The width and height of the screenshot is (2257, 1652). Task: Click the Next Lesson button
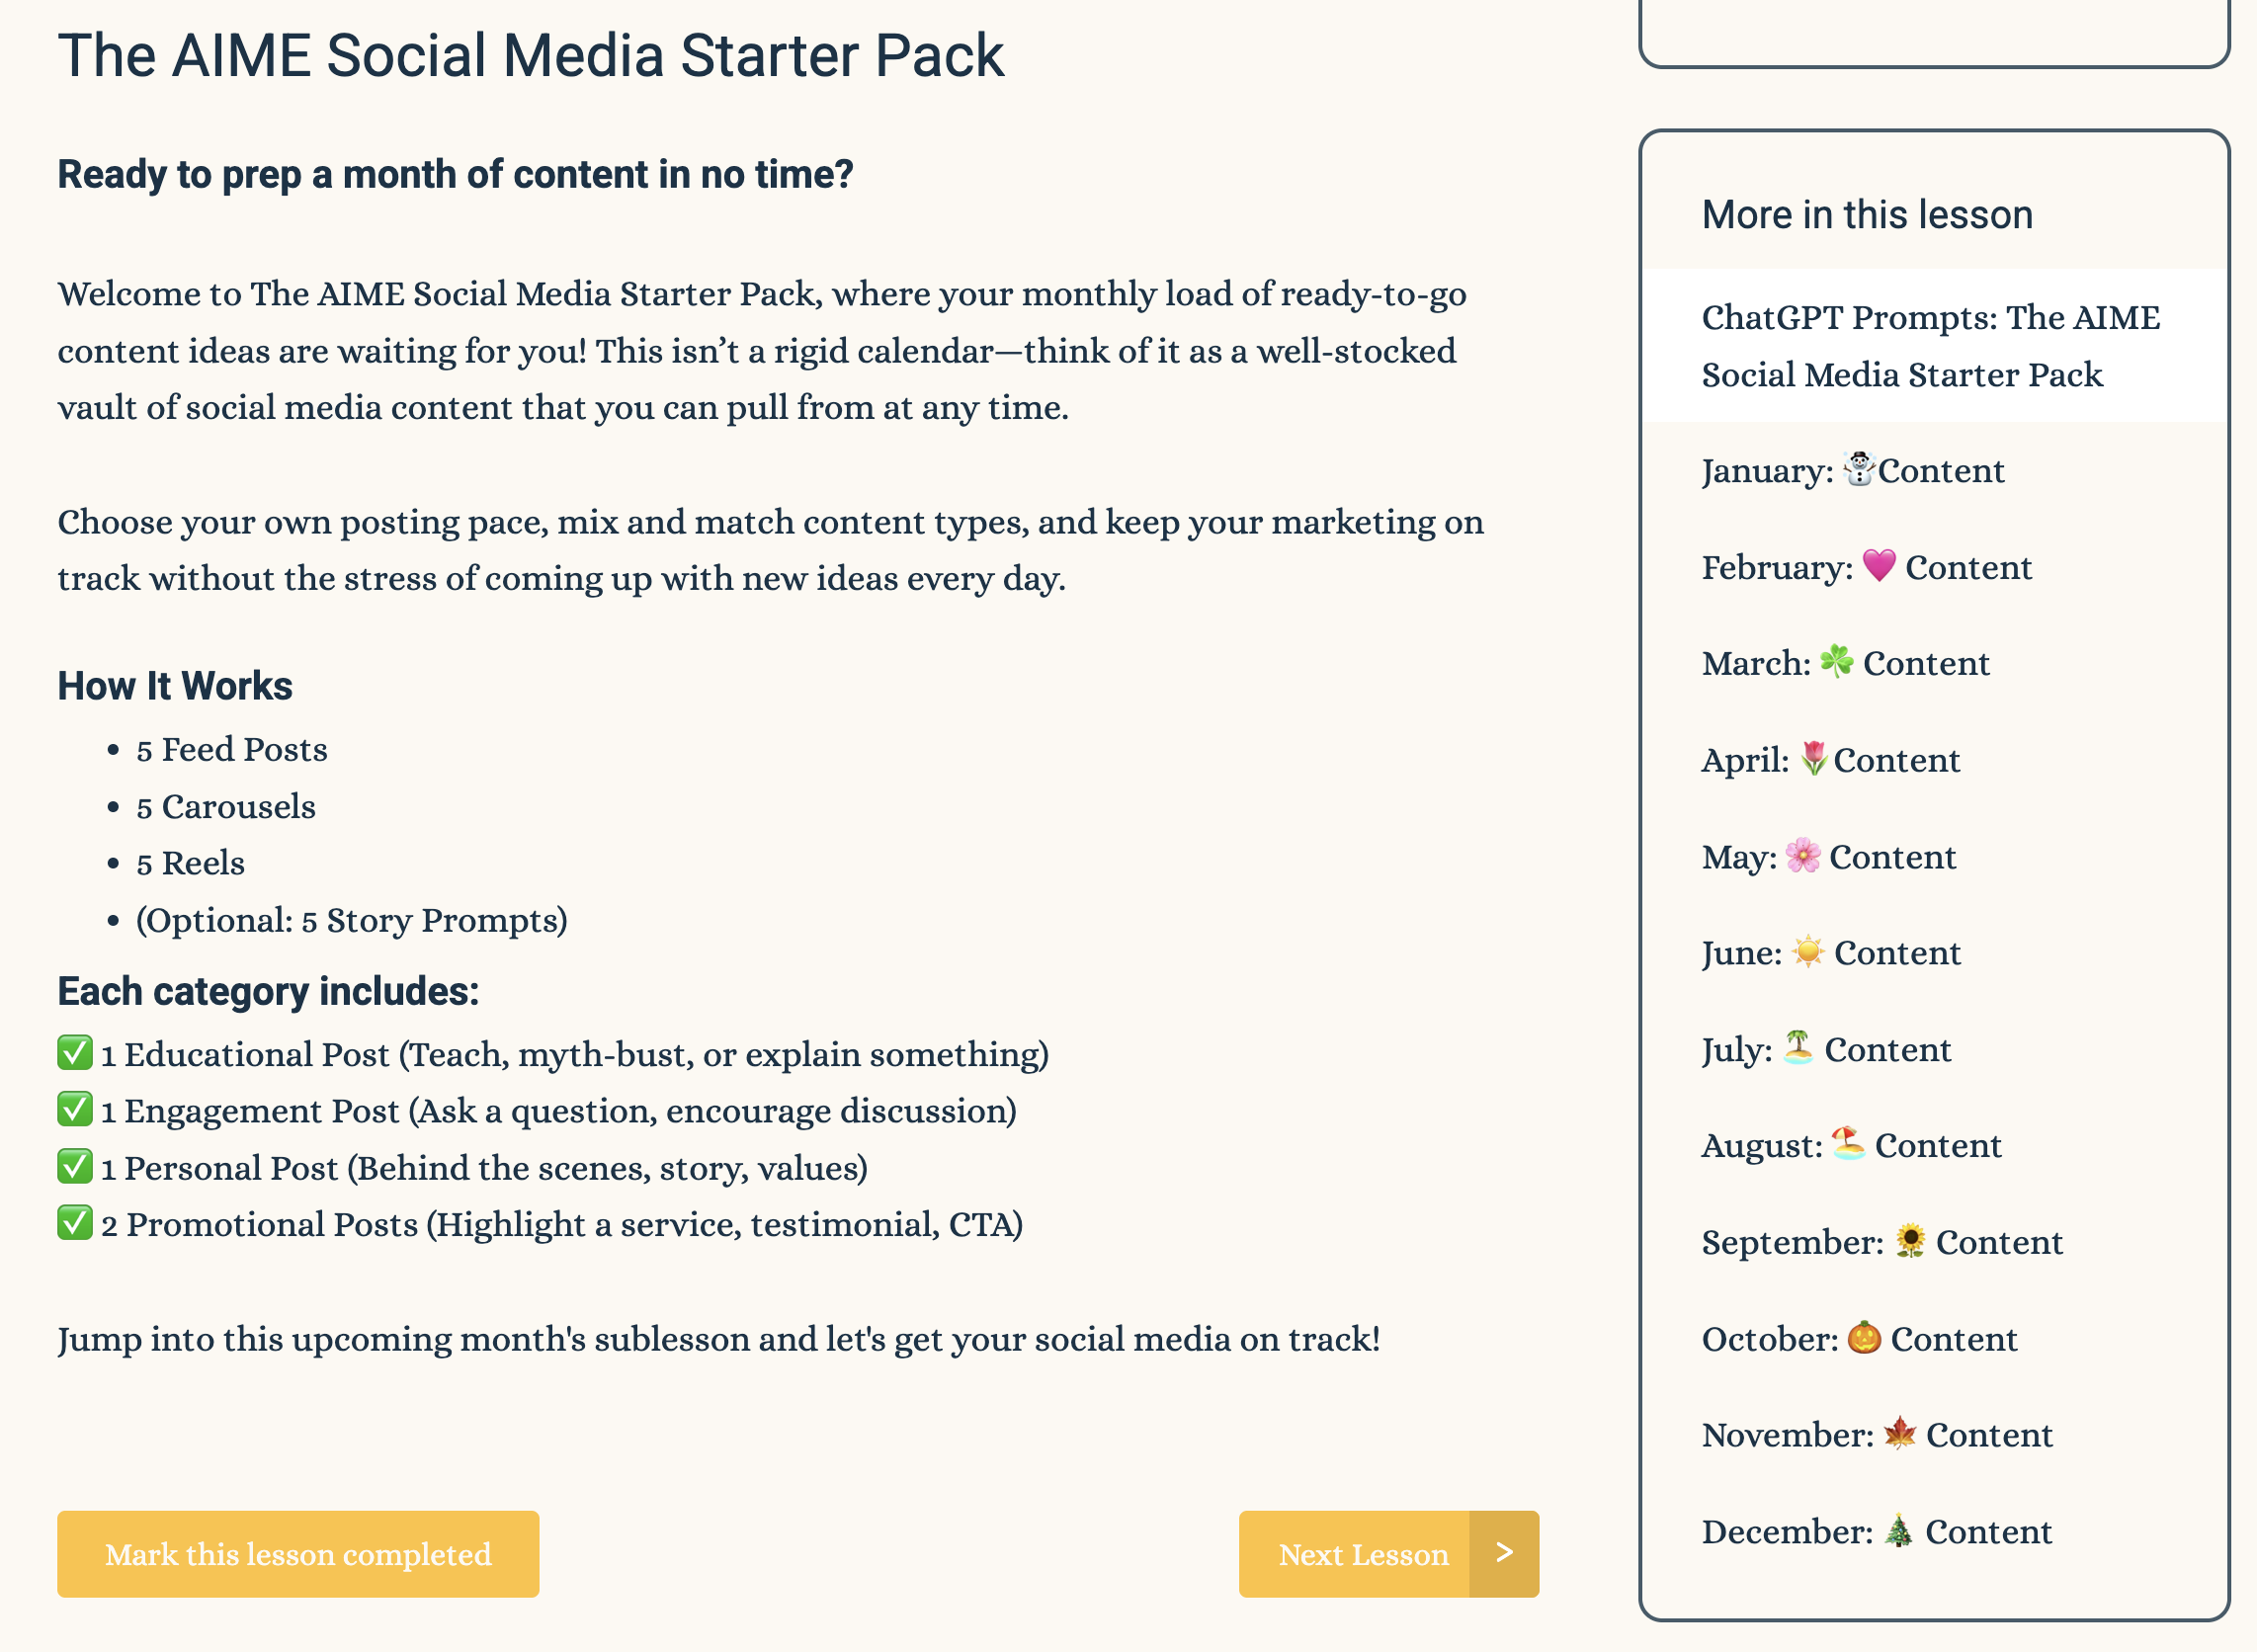1362,1554
